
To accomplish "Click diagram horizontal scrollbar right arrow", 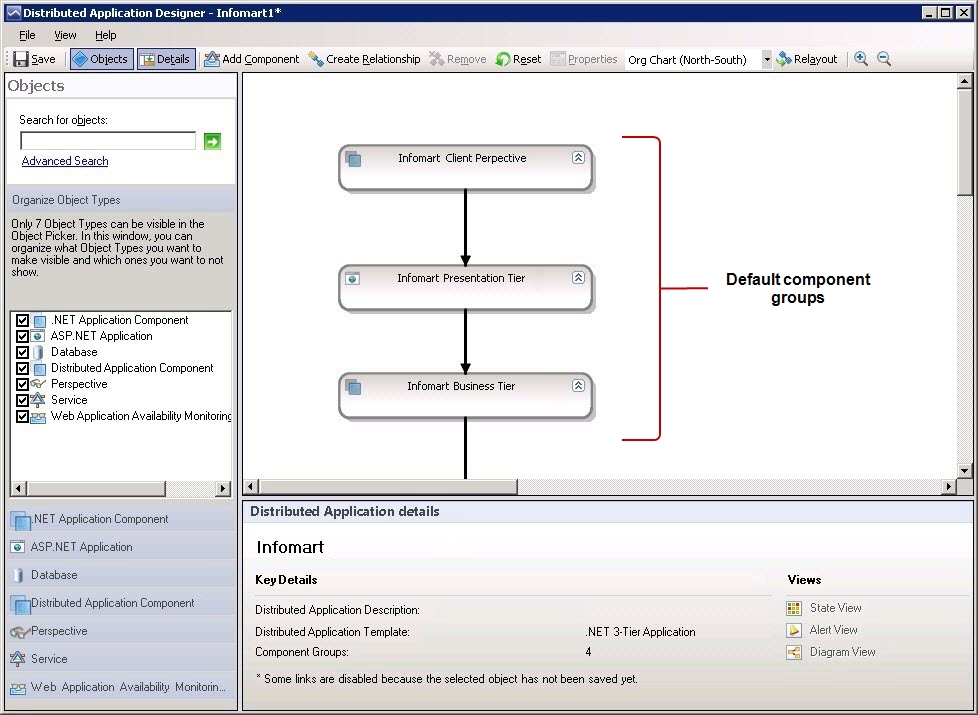I will pyautogui.click(x=949, y=486).
